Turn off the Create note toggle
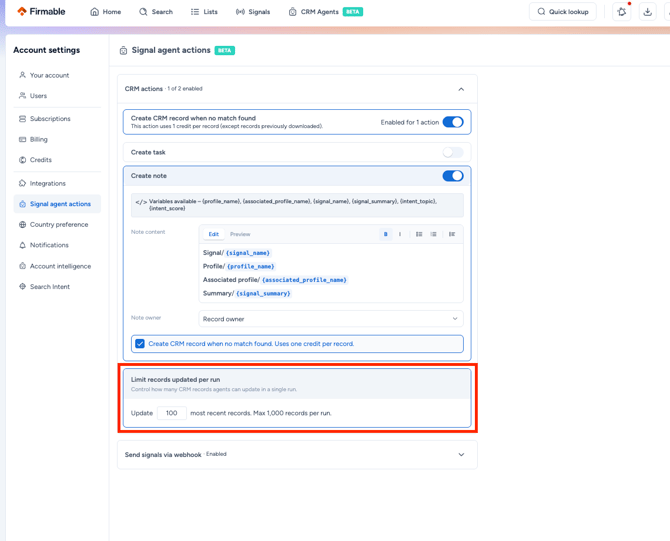 click(453, 176)
